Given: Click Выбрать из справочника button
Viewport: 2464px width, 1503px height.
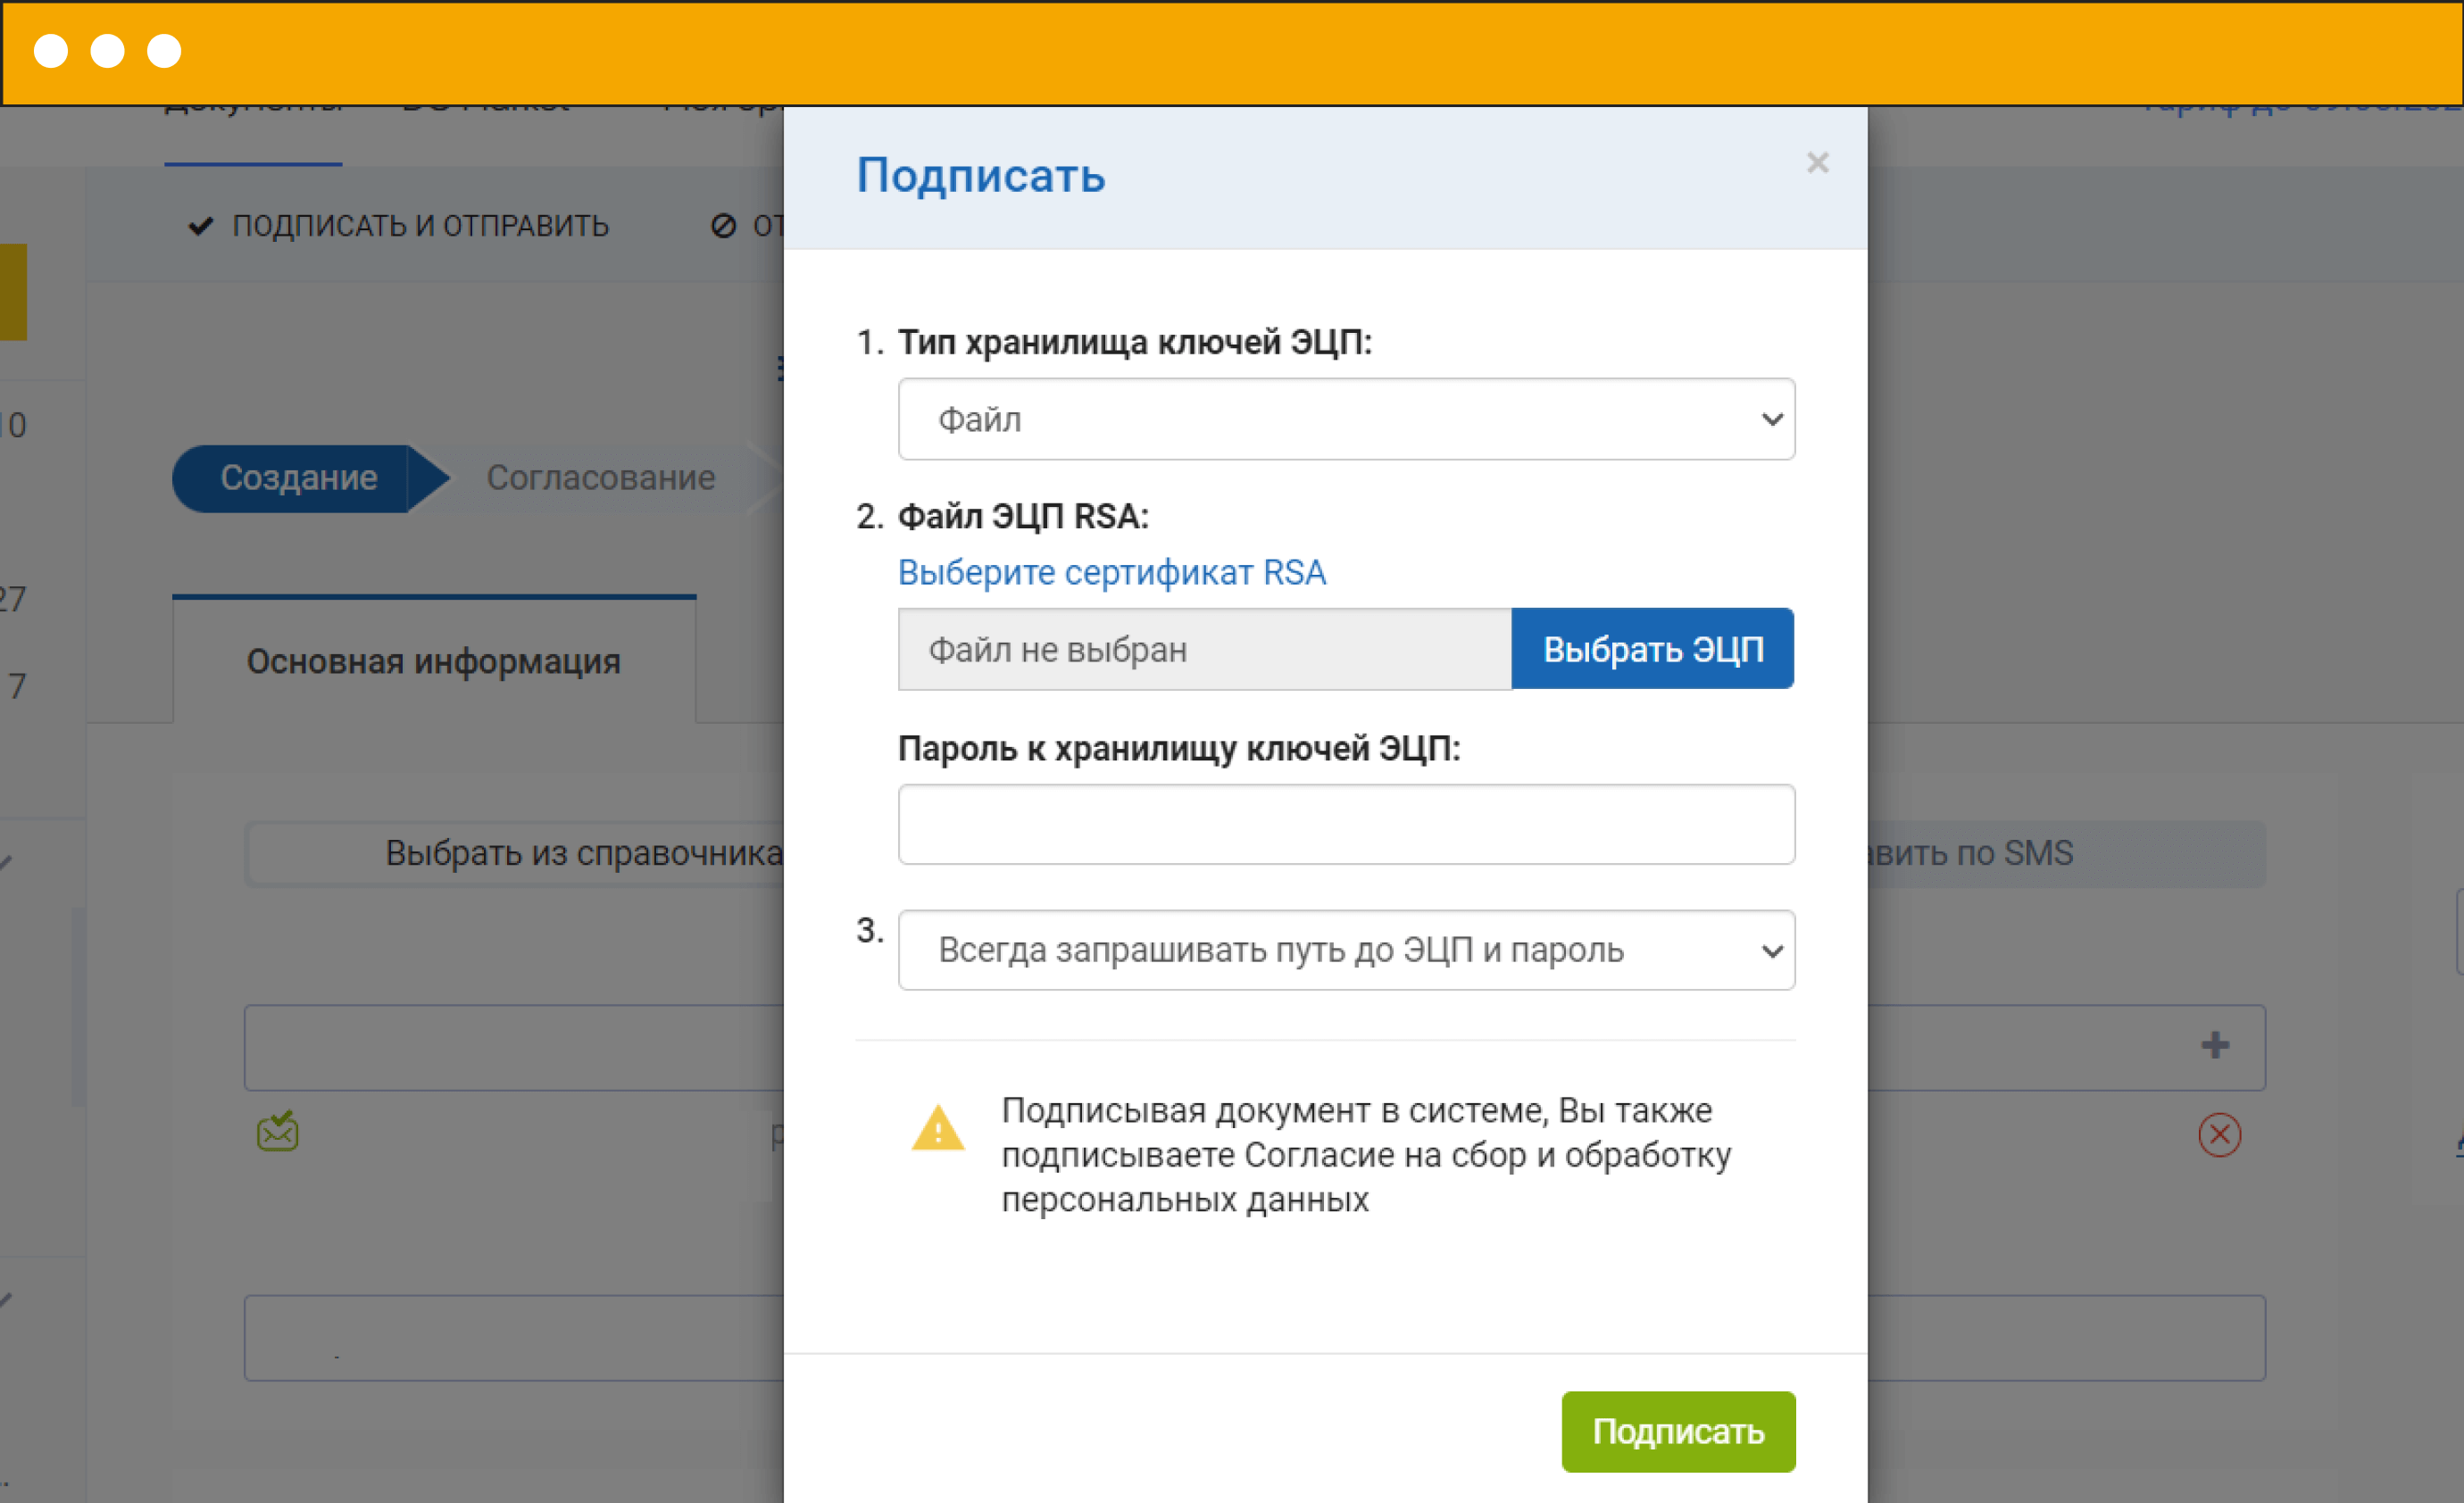Looking at the screenshot, I should coord(583,853).
